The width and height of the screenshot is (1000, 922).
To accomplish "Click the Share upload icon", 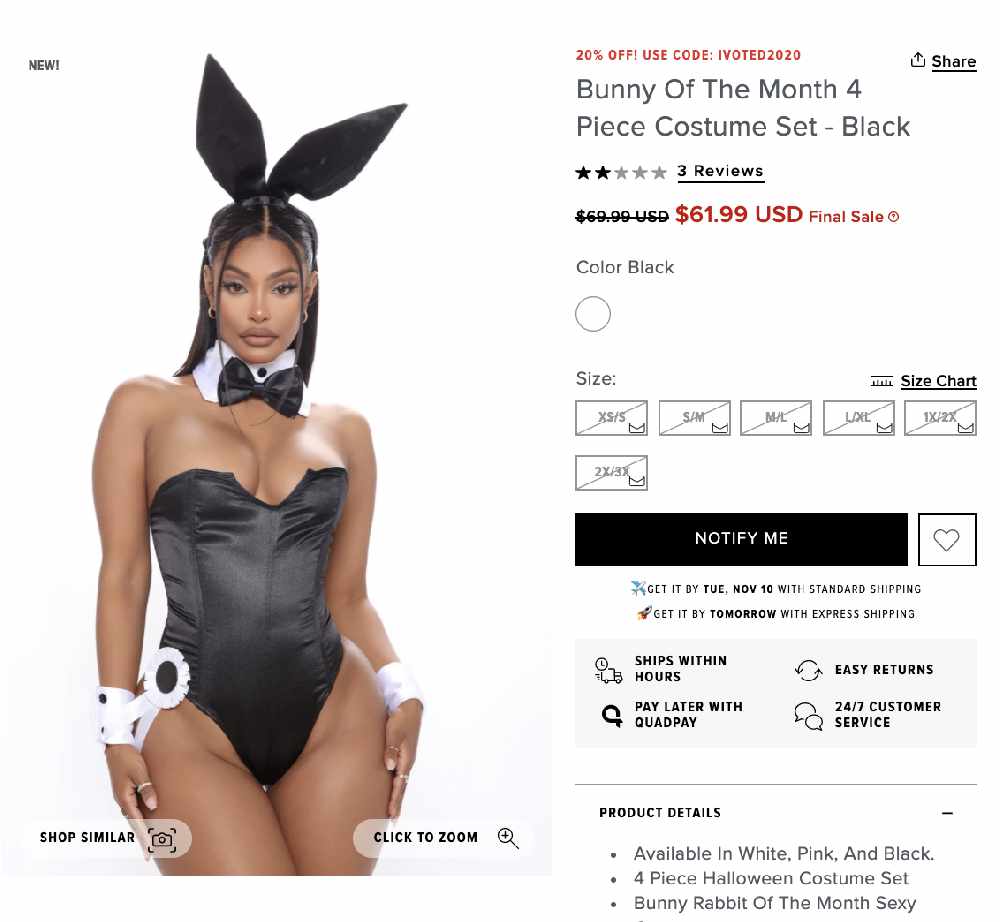I will coord(917,60).
